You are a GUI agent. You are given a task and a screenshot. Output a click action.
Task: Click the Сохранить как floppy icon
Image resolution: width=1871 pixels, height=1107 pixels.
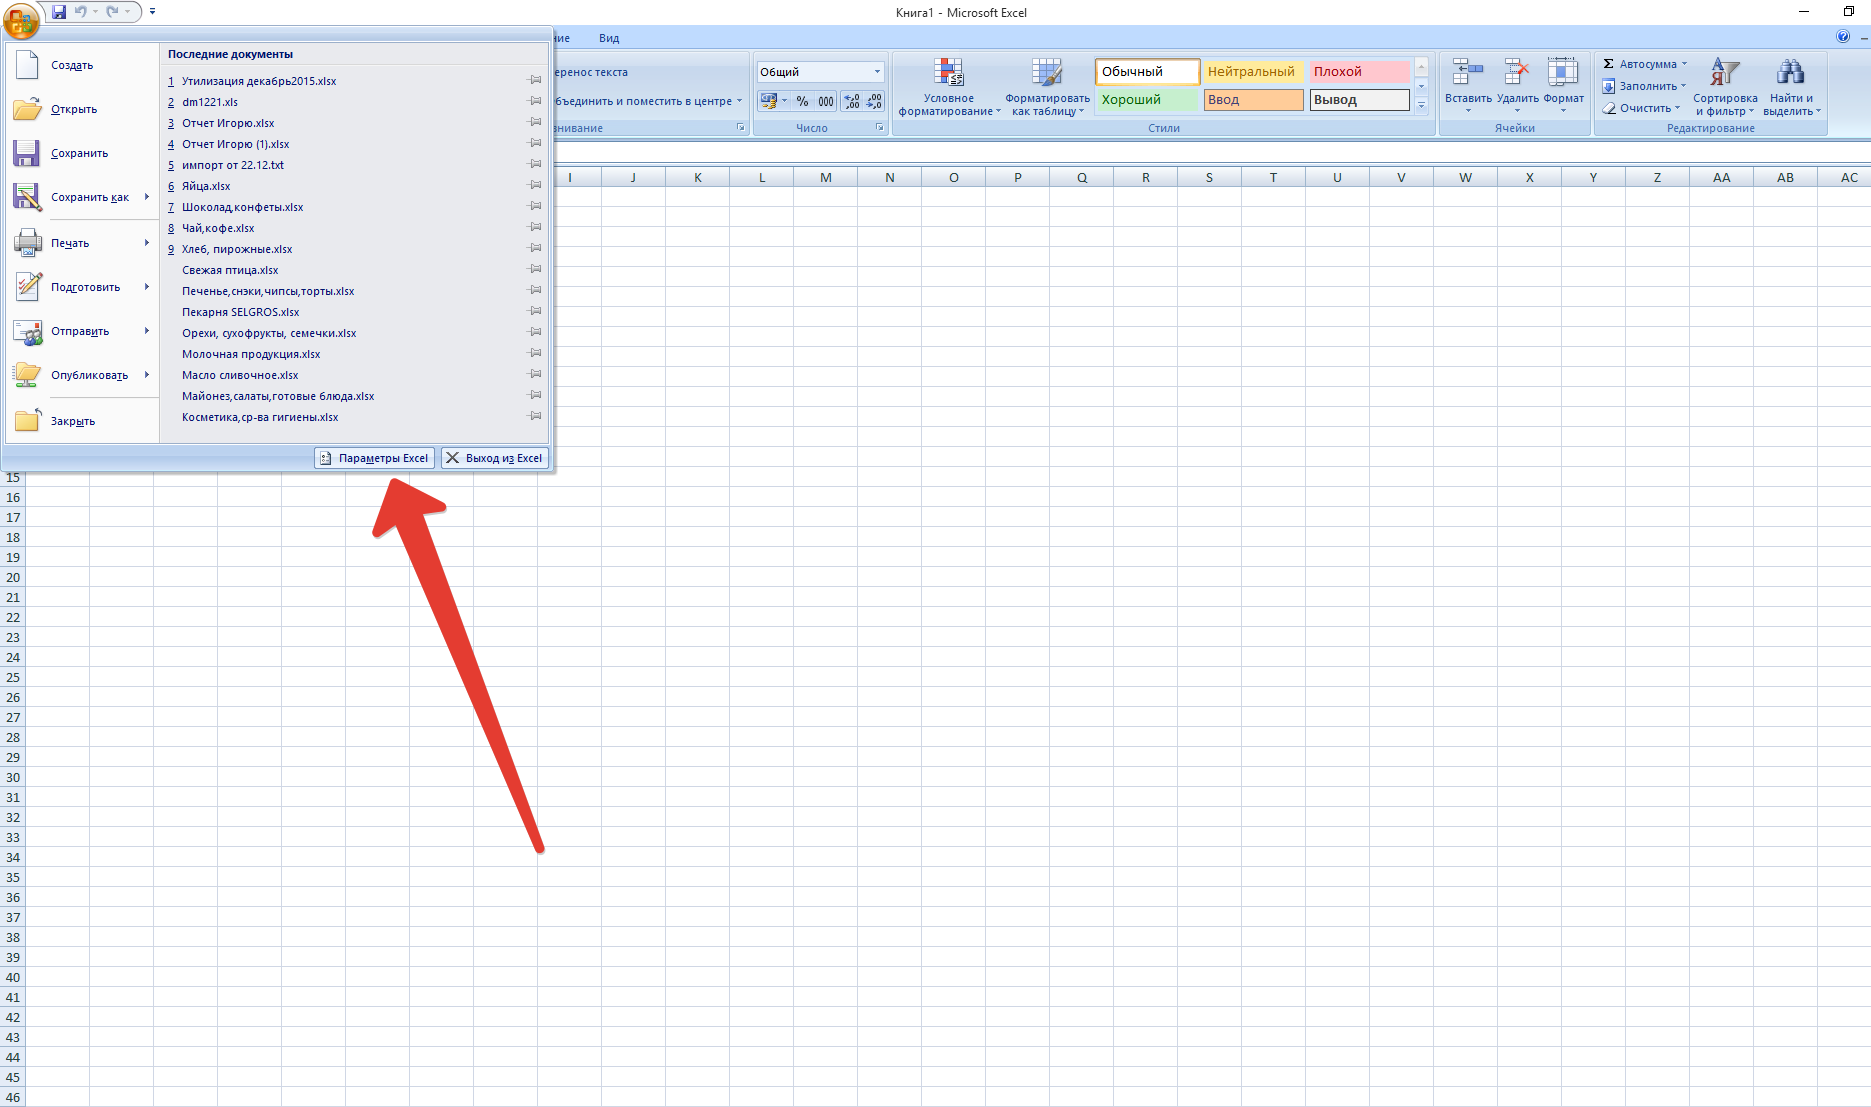coord(27,197)
